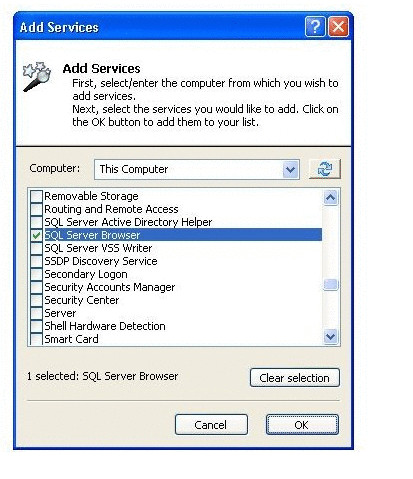The width and height of the screenshot is (413, 479).
Task: Confirm with the OK button
Action: [x=302, y=425]
